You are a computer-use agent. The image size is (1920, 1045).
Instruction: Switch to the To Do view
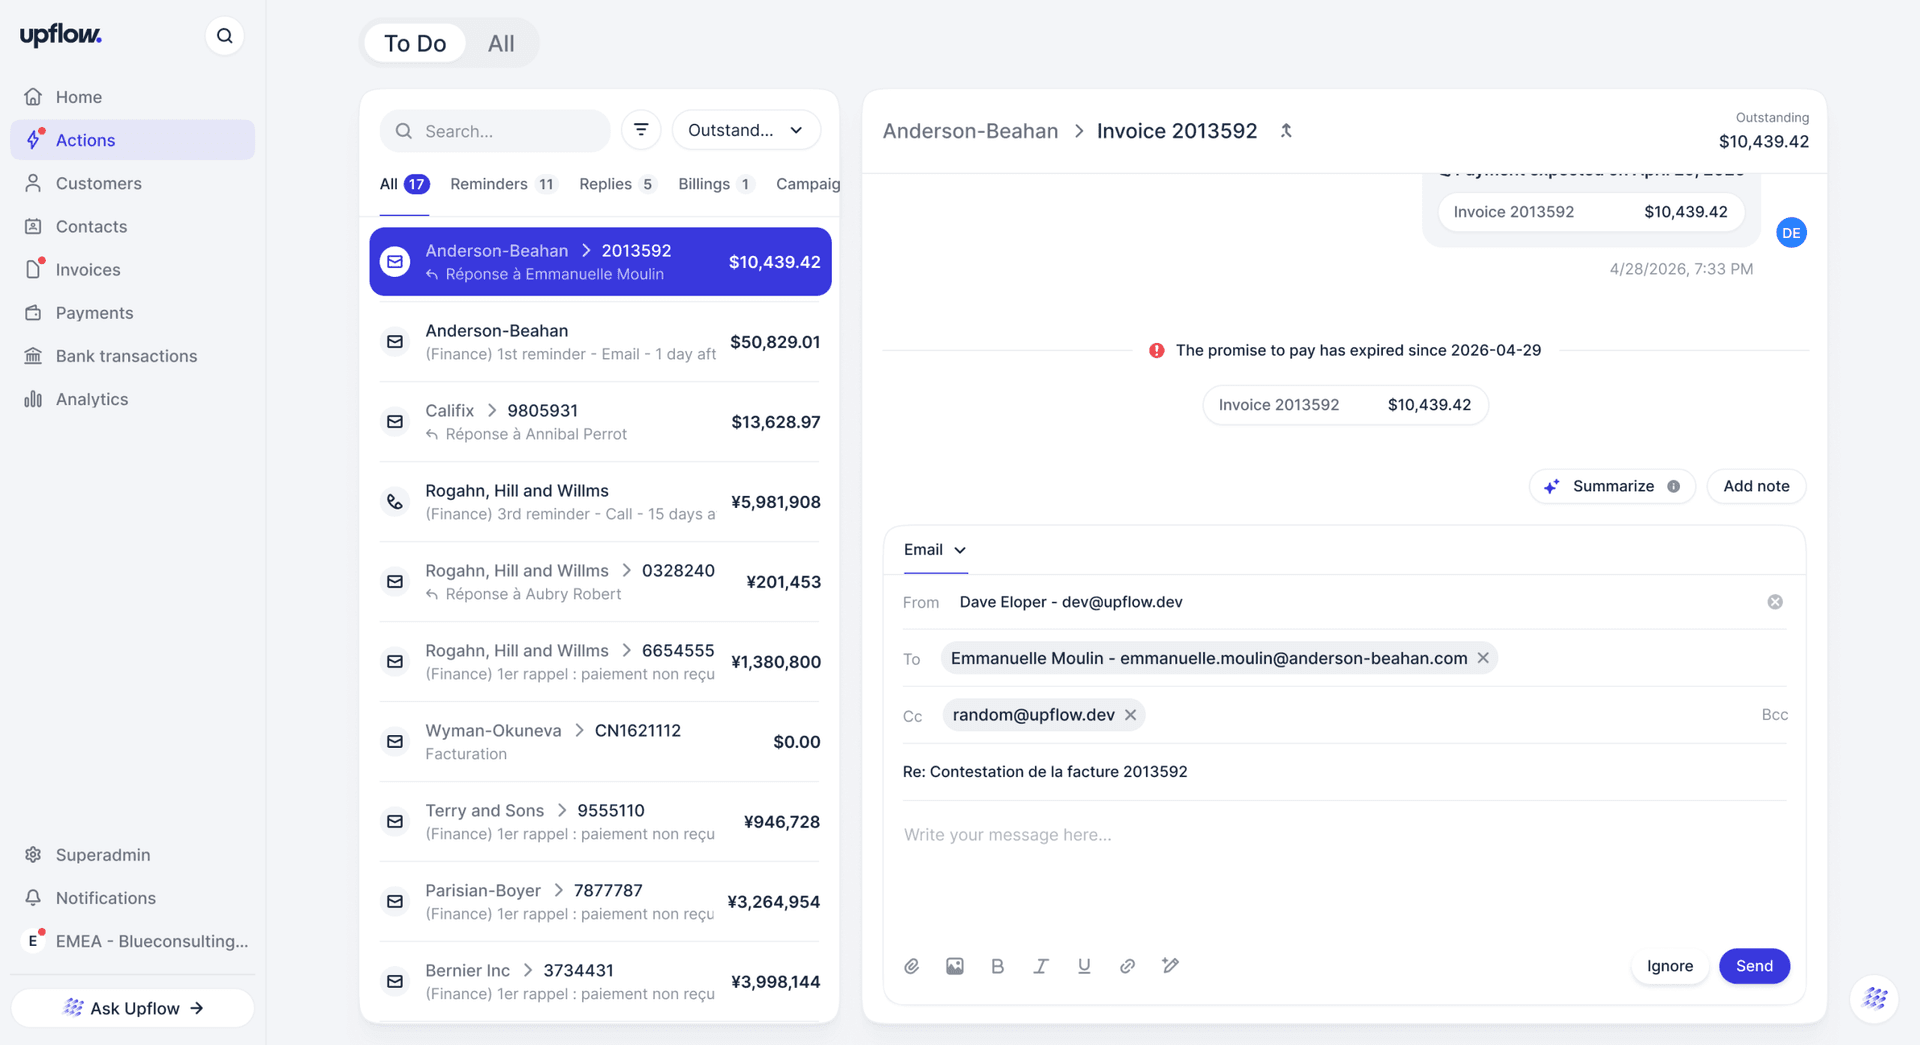[x=415, y=43]
